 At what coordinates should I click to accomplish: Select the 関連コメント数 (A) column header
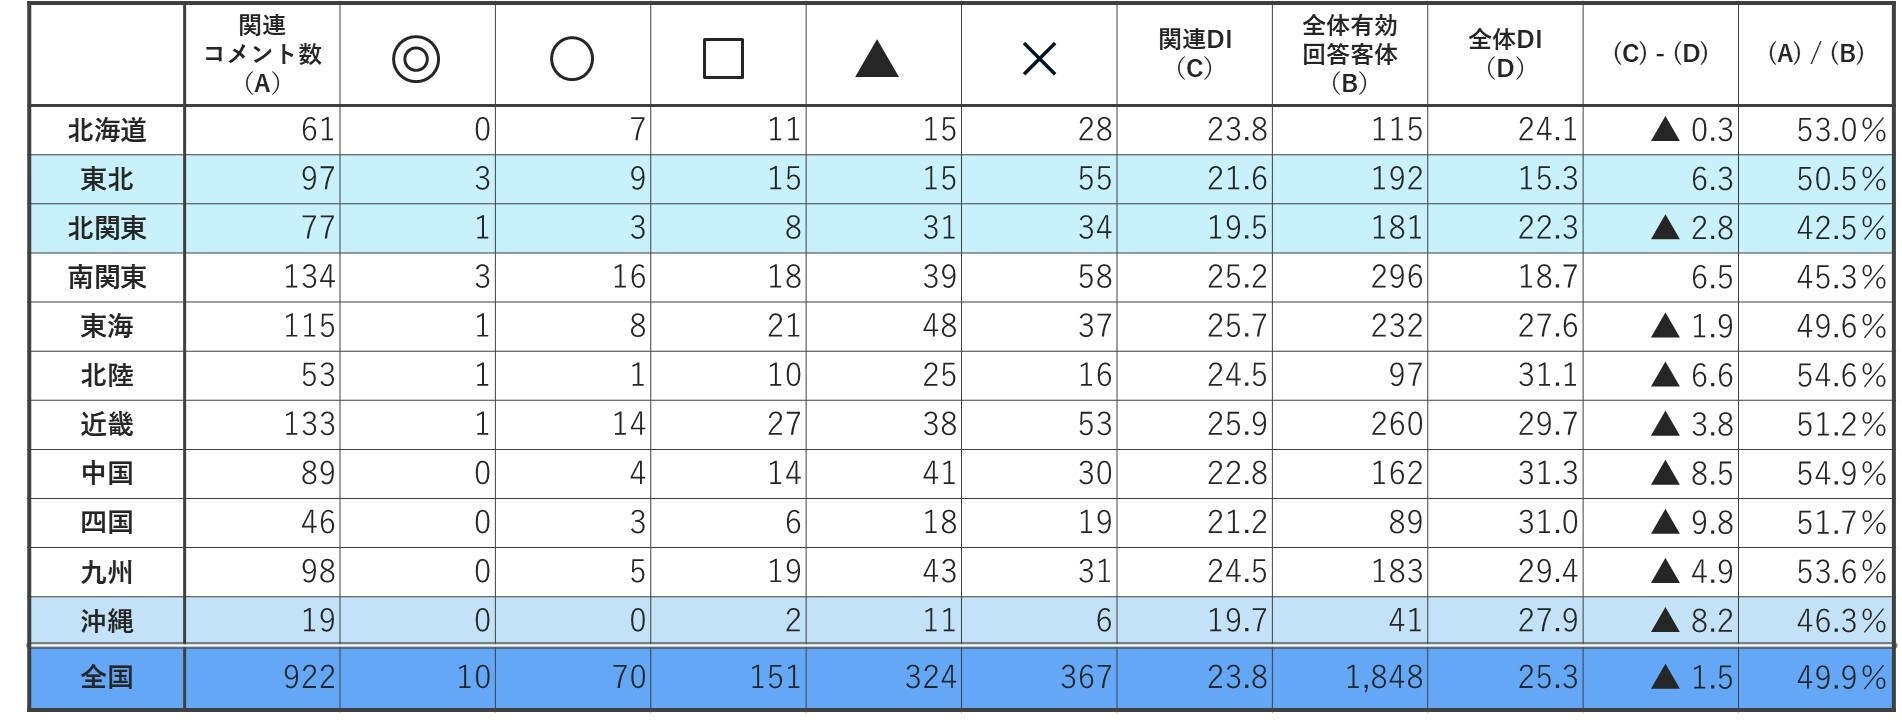pyautogui.click(x=262, y=54)
